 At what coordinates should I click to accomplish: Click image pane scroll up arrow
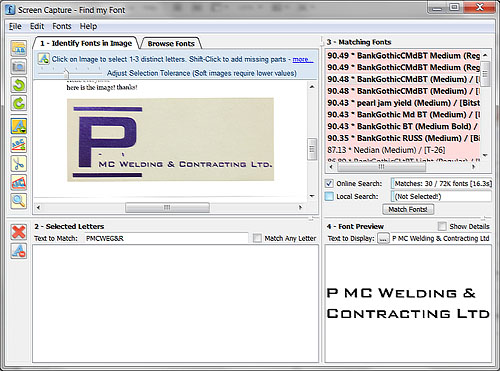tap(312, 87)
